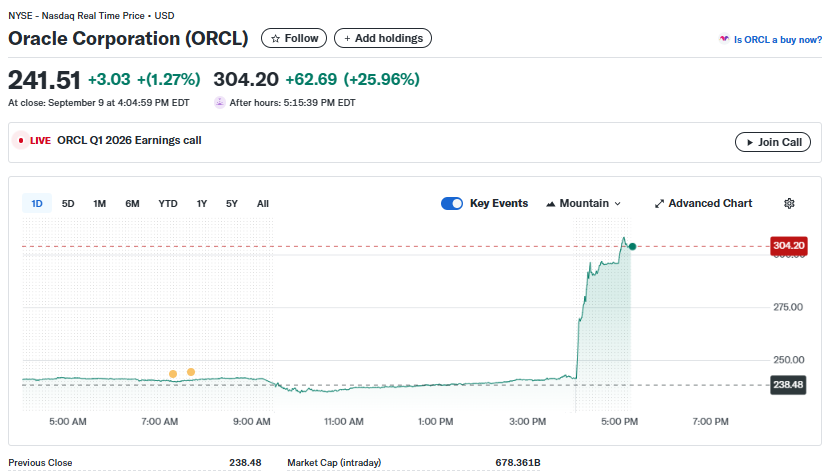This screenshot has width=840, height=473.
Task: Show the All time range
Action: (262, 204)
